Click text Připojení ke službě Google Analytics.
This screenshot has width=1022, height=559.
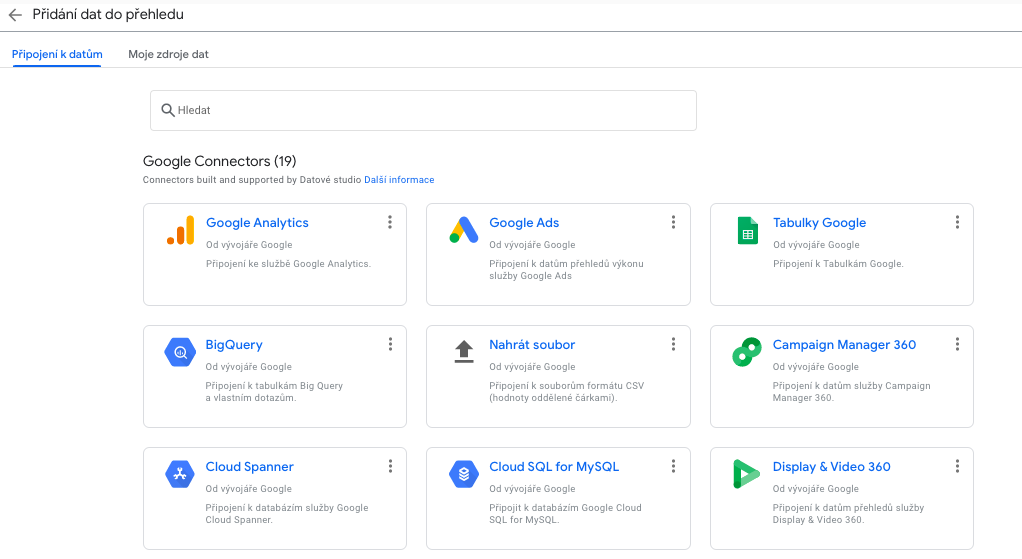coord(288,264)
